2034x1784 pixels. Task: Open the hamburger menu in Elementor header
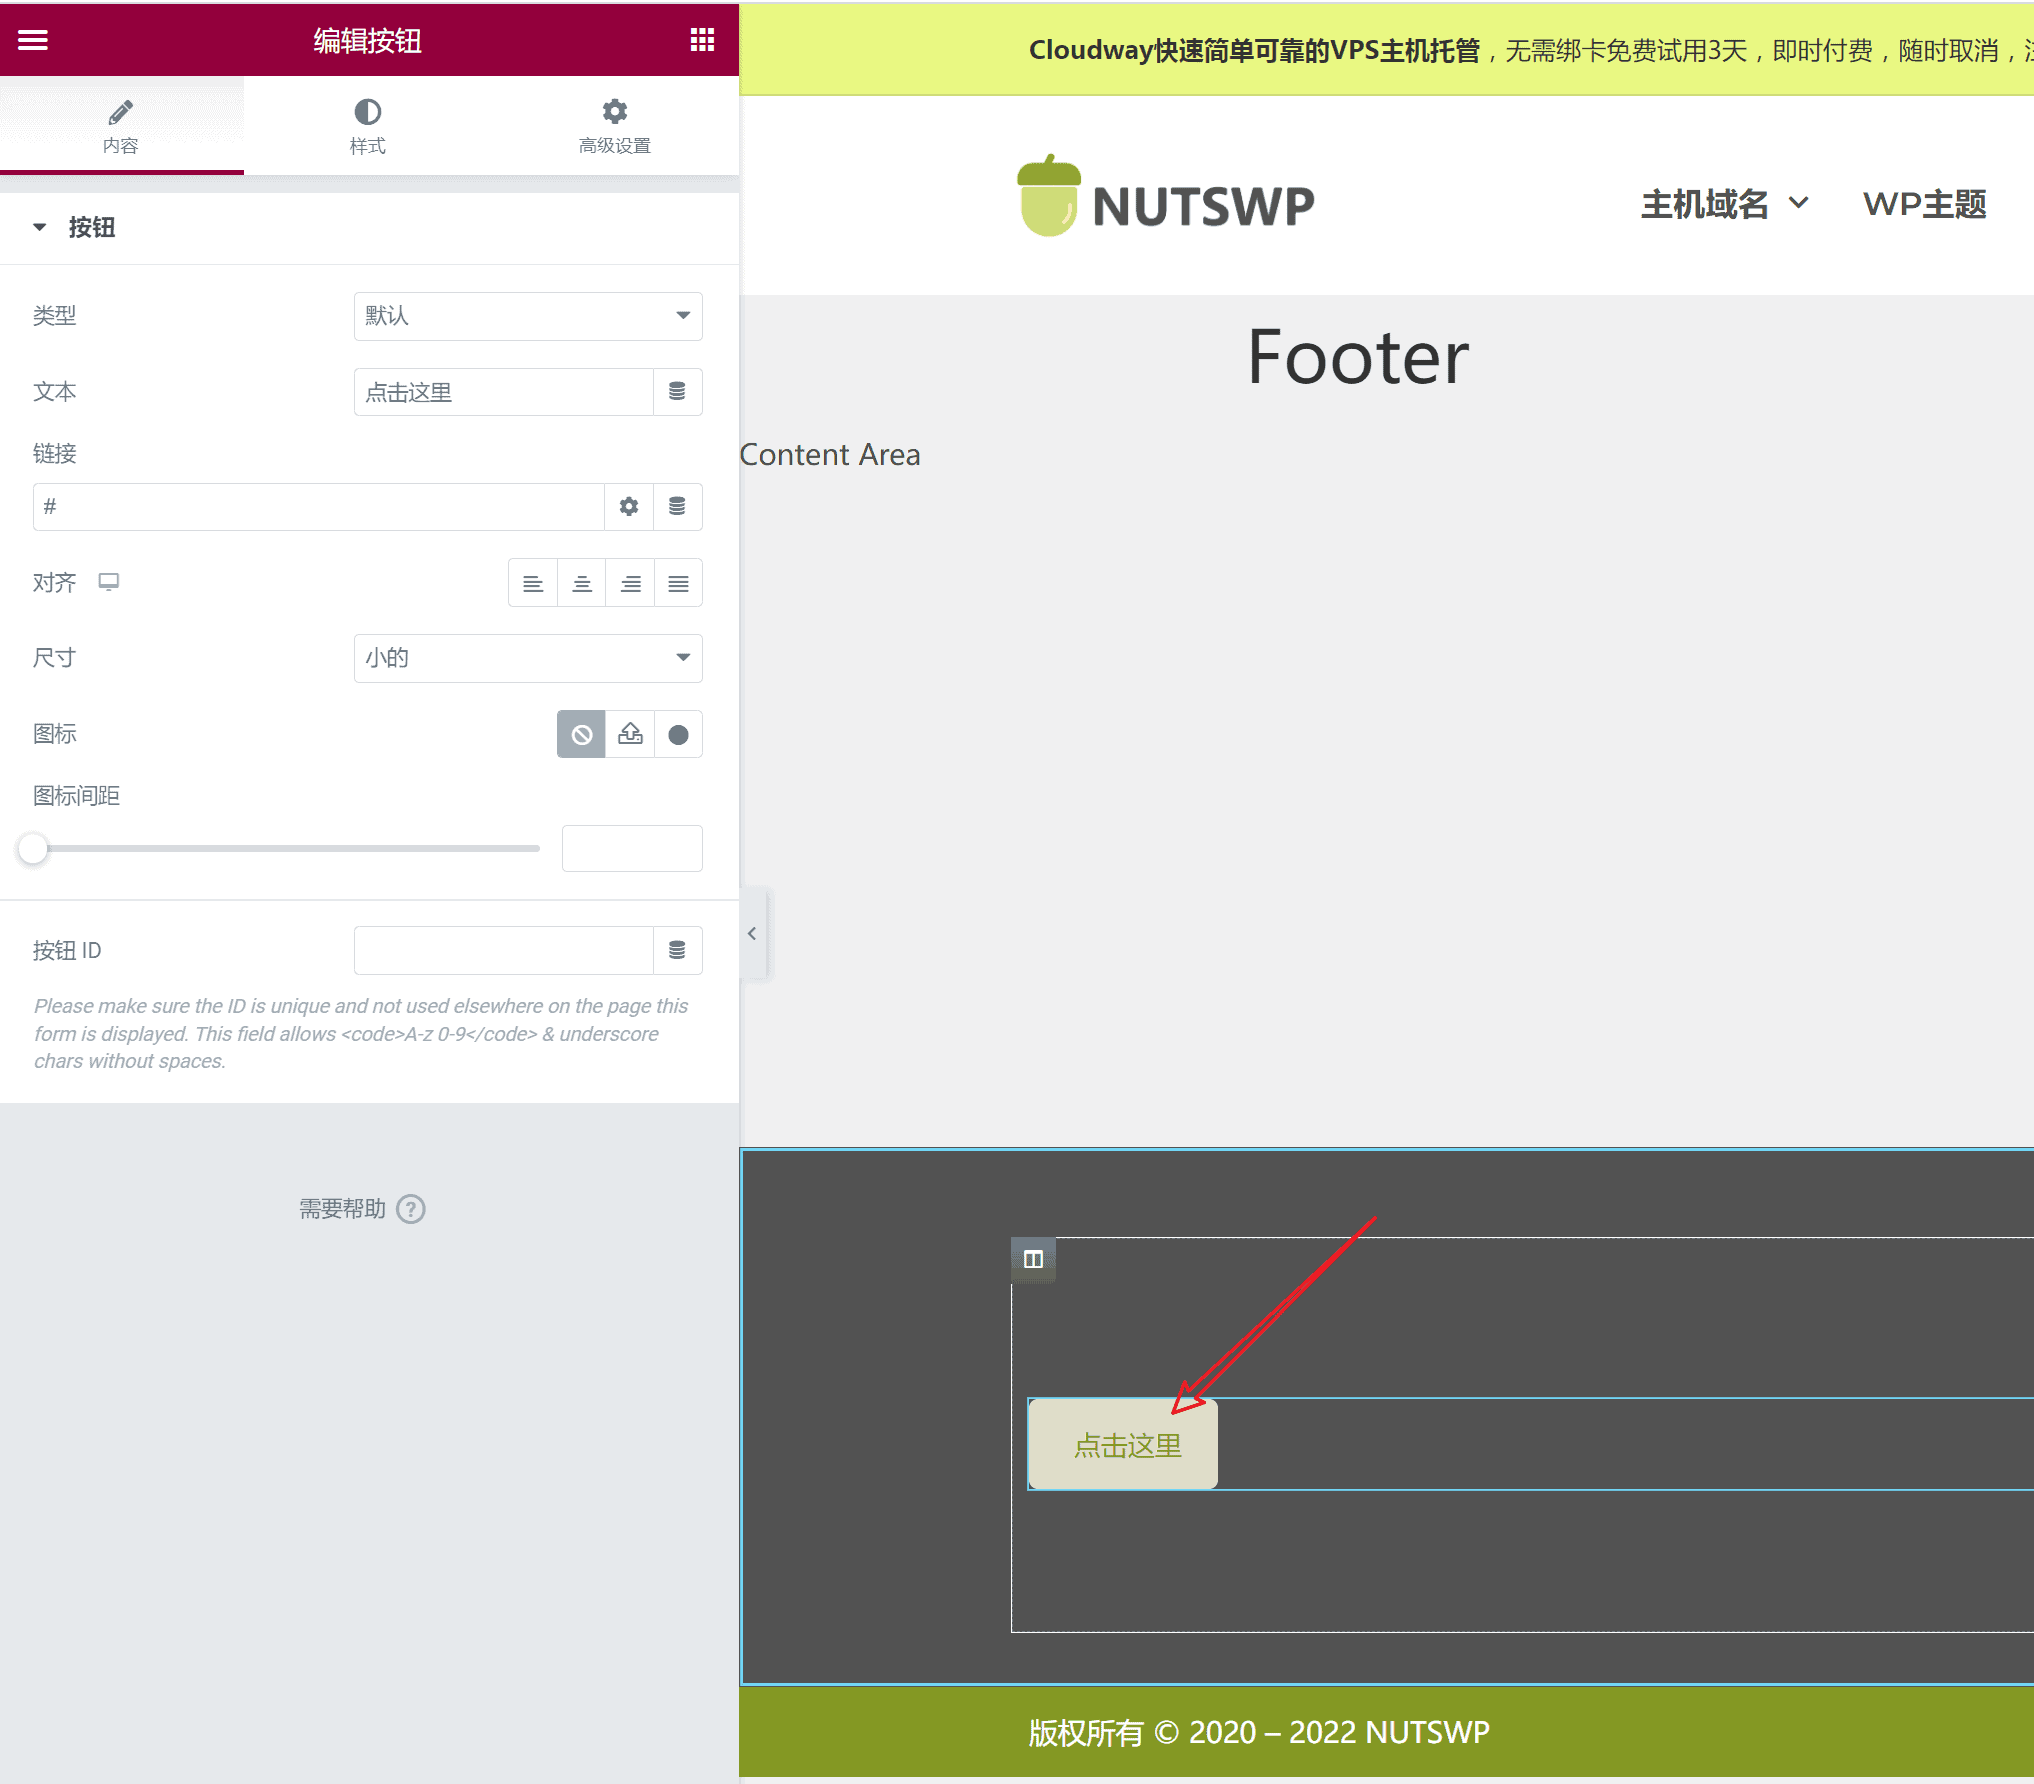tap(33, 40)
